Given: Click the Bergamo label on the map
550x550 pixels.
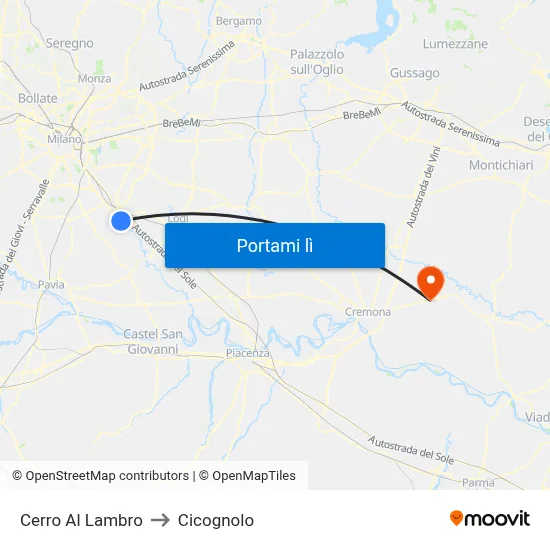Looking at the screenshot, I should [239, 21].
